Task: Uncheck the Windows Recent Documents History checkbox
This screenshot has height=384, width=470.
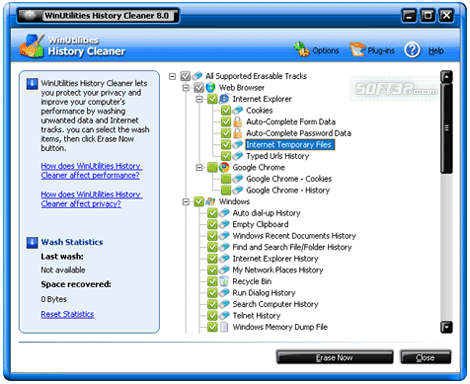Action: [212, 236]
